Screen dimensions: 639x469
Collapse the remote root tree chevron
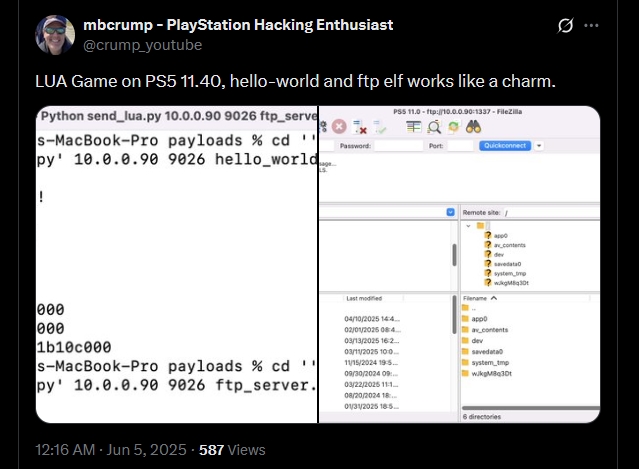click(x=468, y=226)
